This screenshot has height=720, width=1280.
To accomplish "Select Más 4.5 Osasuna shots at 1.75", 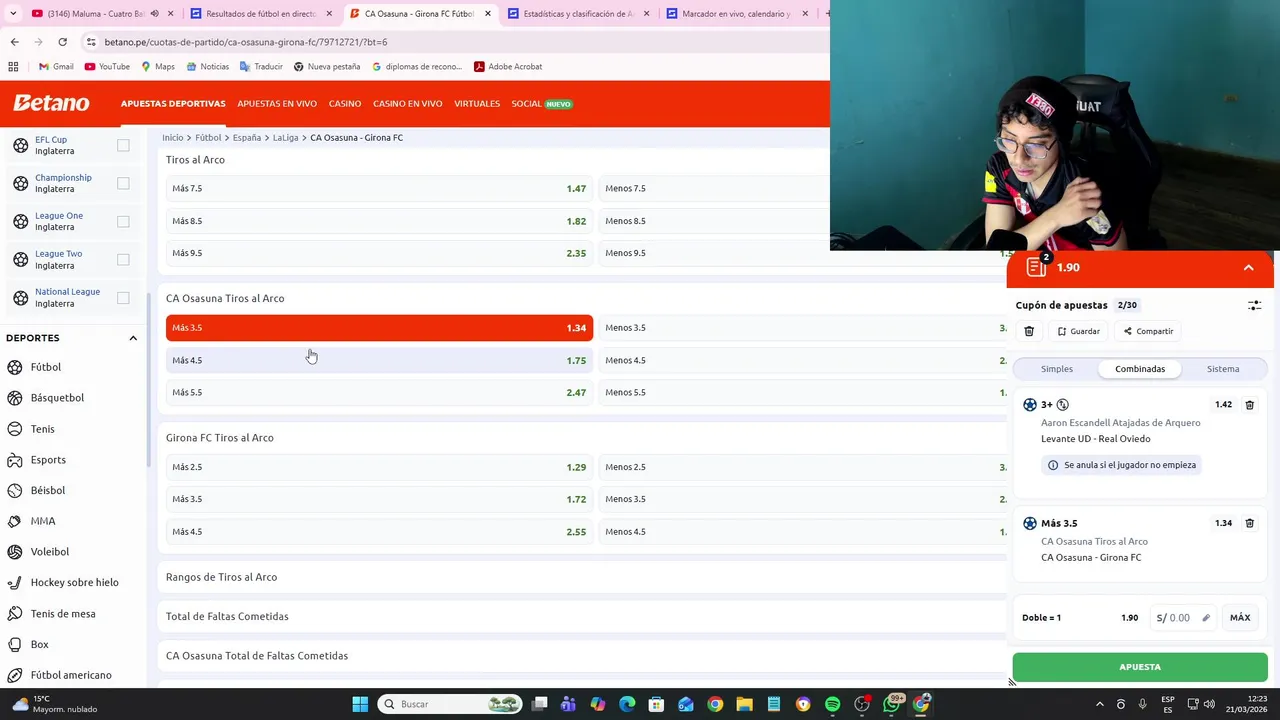I will [379, 360].
